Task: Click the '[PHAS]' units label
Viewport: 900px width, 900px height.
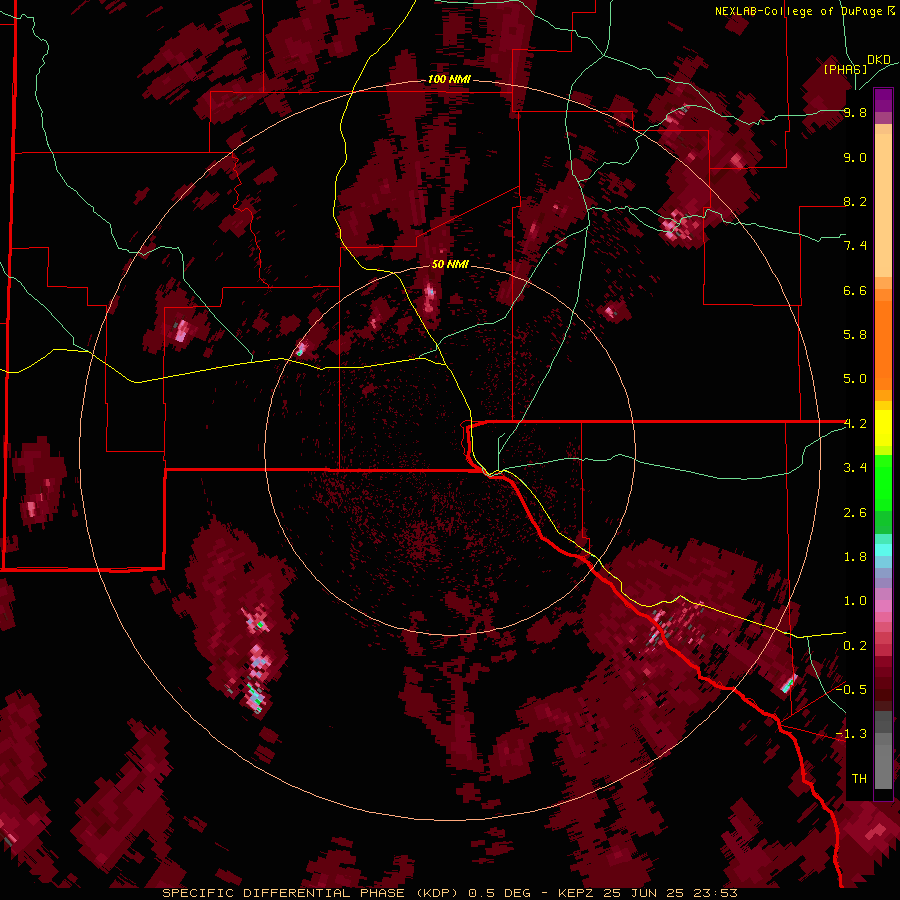Action: [845, 69]
